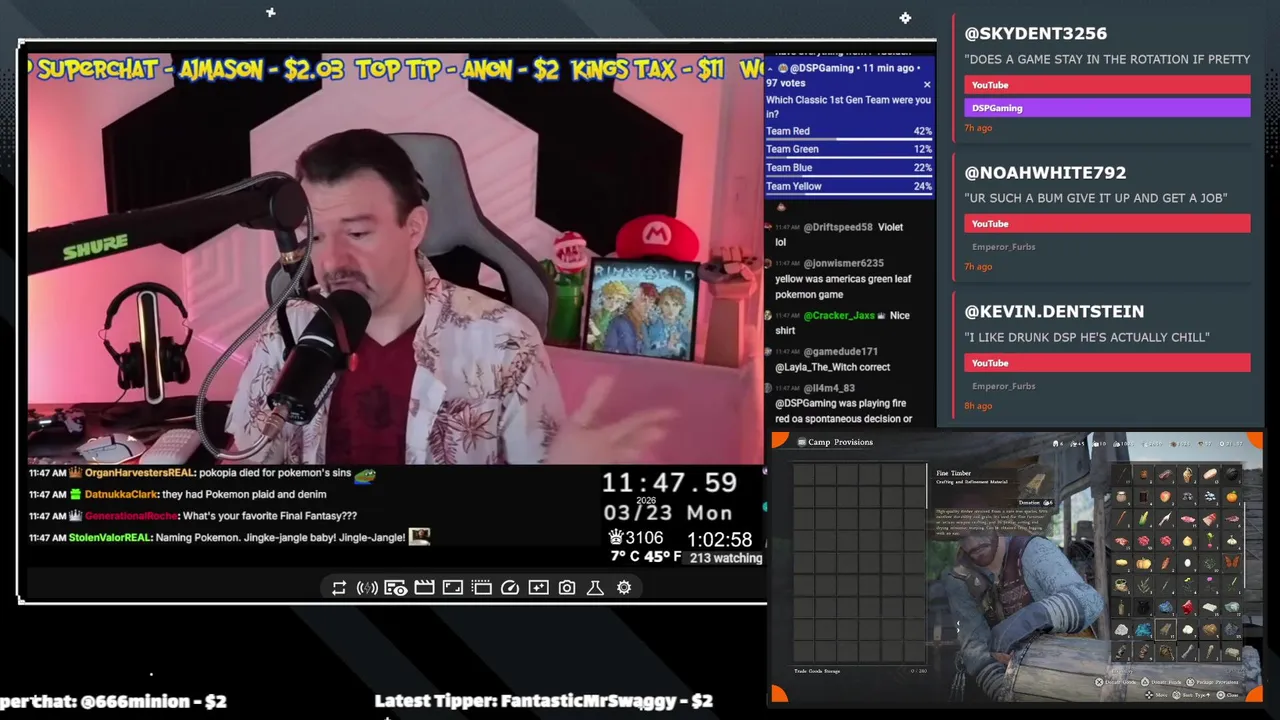Click the @NOAHWHITE792 username heading
The height and width of the screenshot is (720, 1280).
[x=1045, y=173]
